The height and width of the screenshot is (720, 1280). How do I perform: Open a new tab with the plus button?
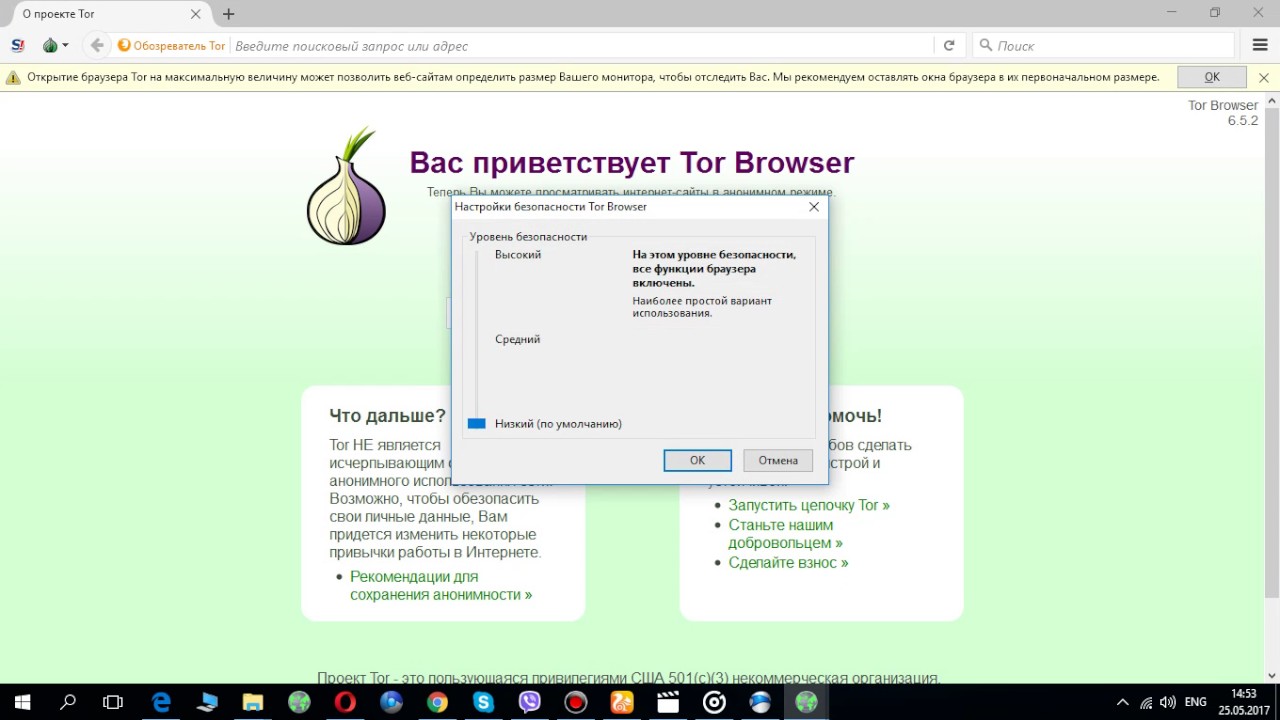(229, 14)
